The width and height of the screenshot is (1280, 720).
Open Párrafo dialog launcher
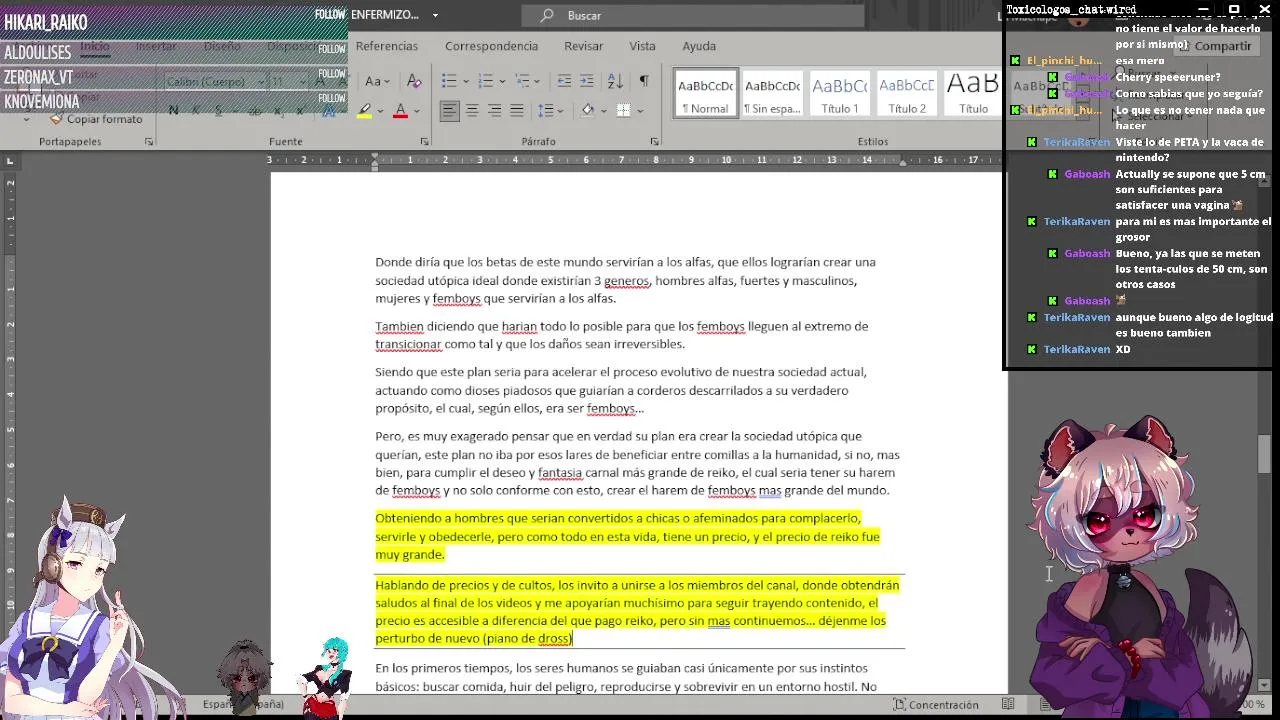[654, 142]
